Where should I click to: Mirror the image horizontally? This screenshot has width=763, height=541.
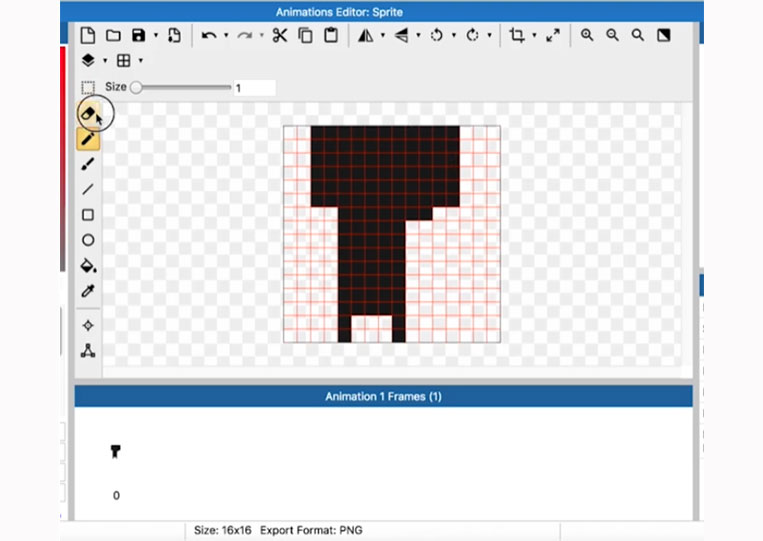click(365, 35)
